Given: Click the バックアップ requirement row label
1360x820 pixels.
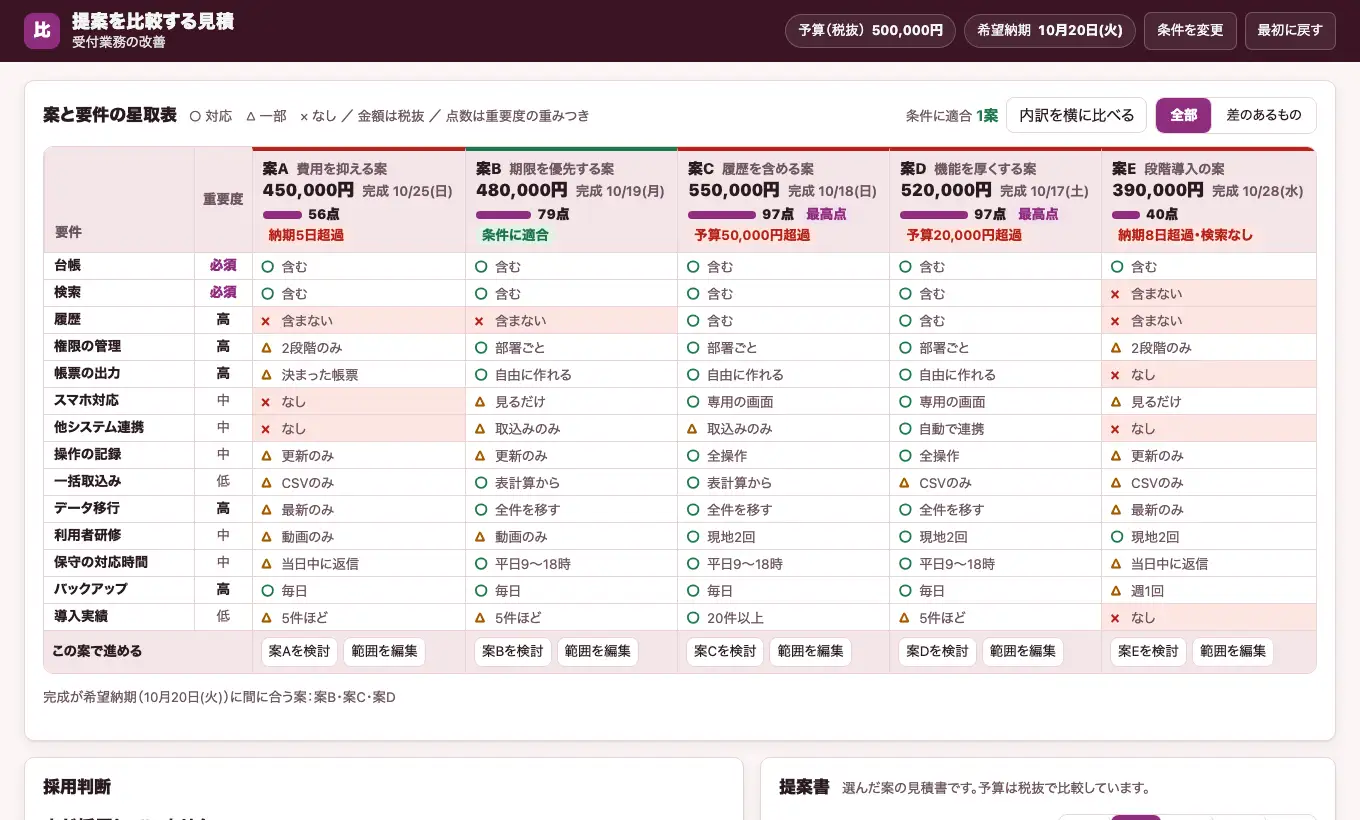Looking at the screenshot, I should click(91, 590).
